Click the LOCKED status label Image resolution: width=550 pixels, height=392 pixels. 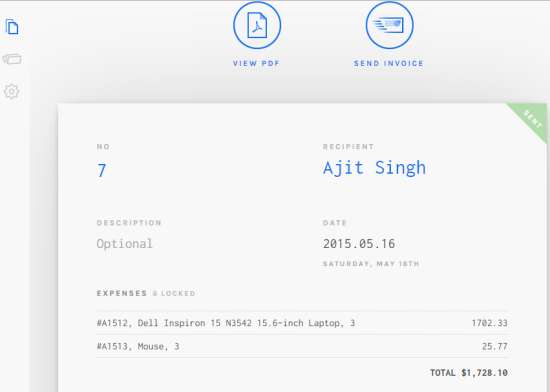click(x=178, y=293)
